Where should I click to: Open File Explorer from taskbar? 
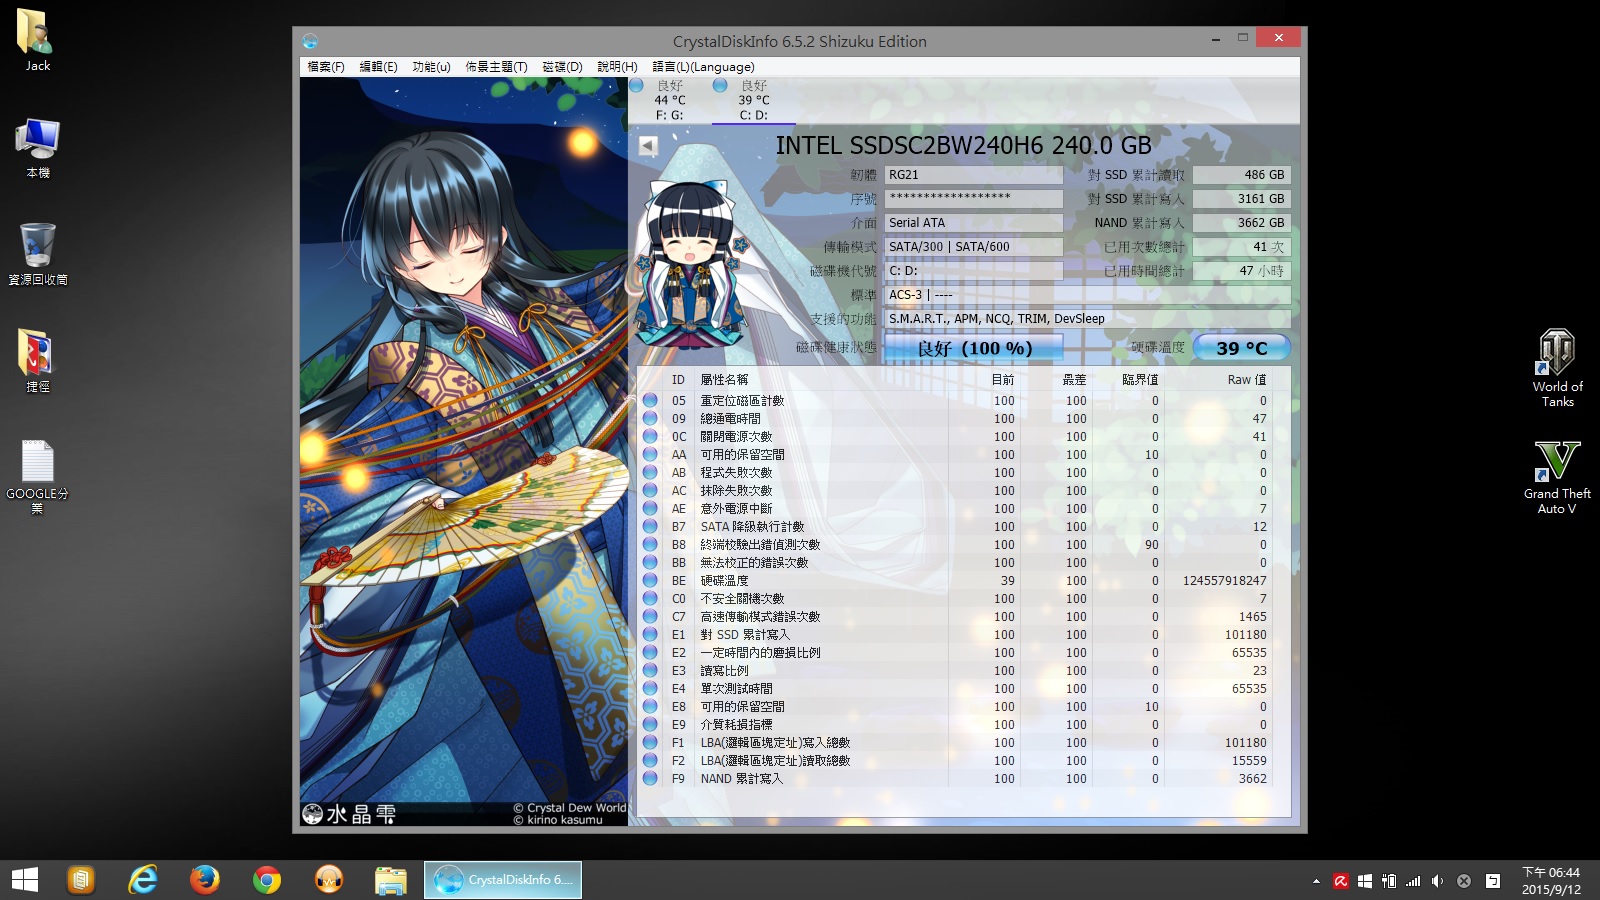390,880
